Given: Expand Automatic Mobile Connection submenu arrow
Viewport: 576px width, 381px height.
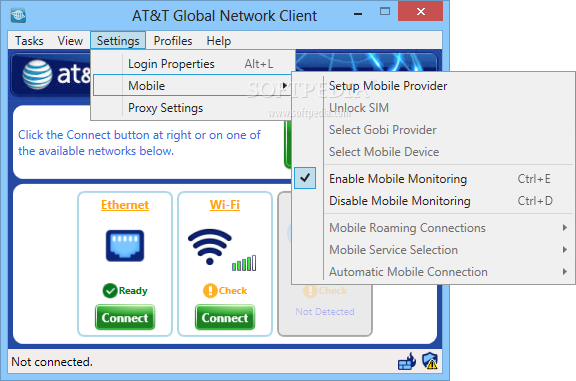Looking at the screenshot, I should coord(565,272).
